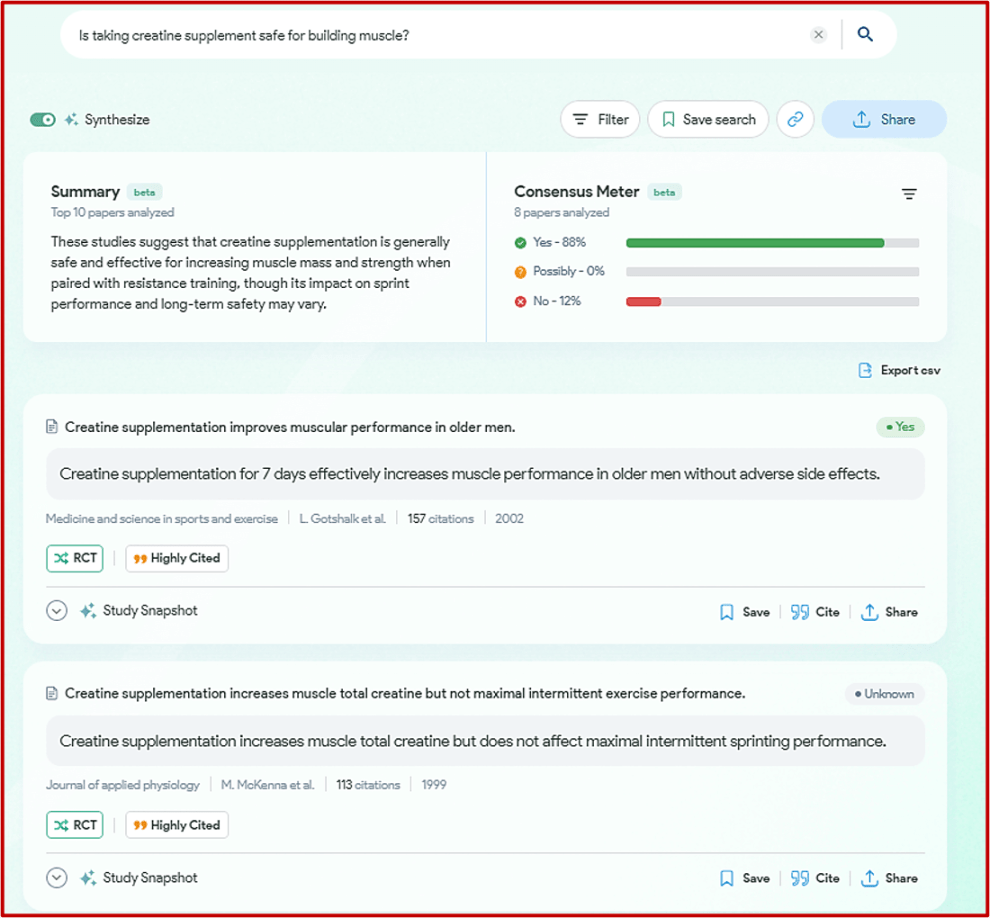
Task: Click document icon beside intermittent exercise paper
Action: [52, 694]
